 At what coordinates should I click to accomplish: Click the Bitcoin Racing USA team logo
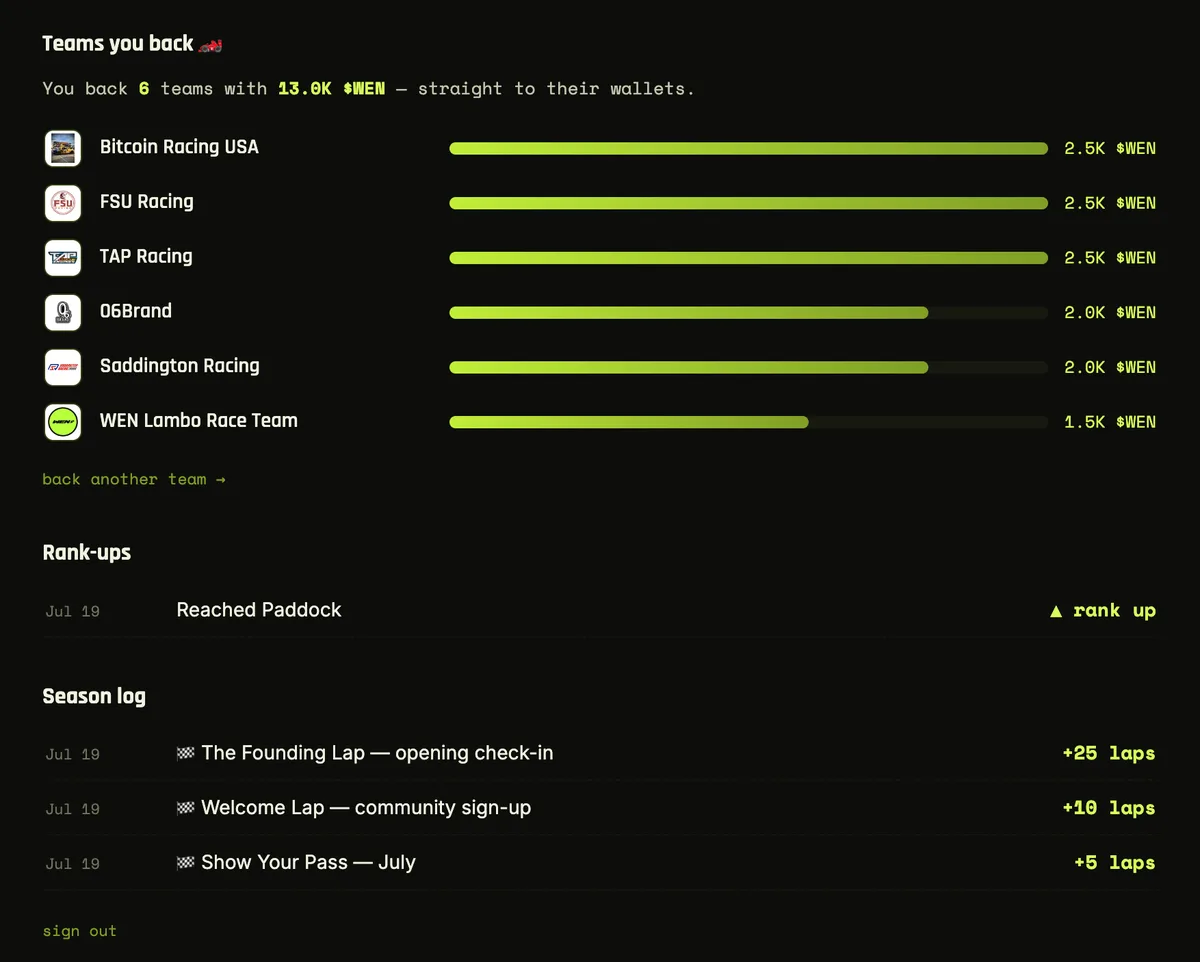63,148
